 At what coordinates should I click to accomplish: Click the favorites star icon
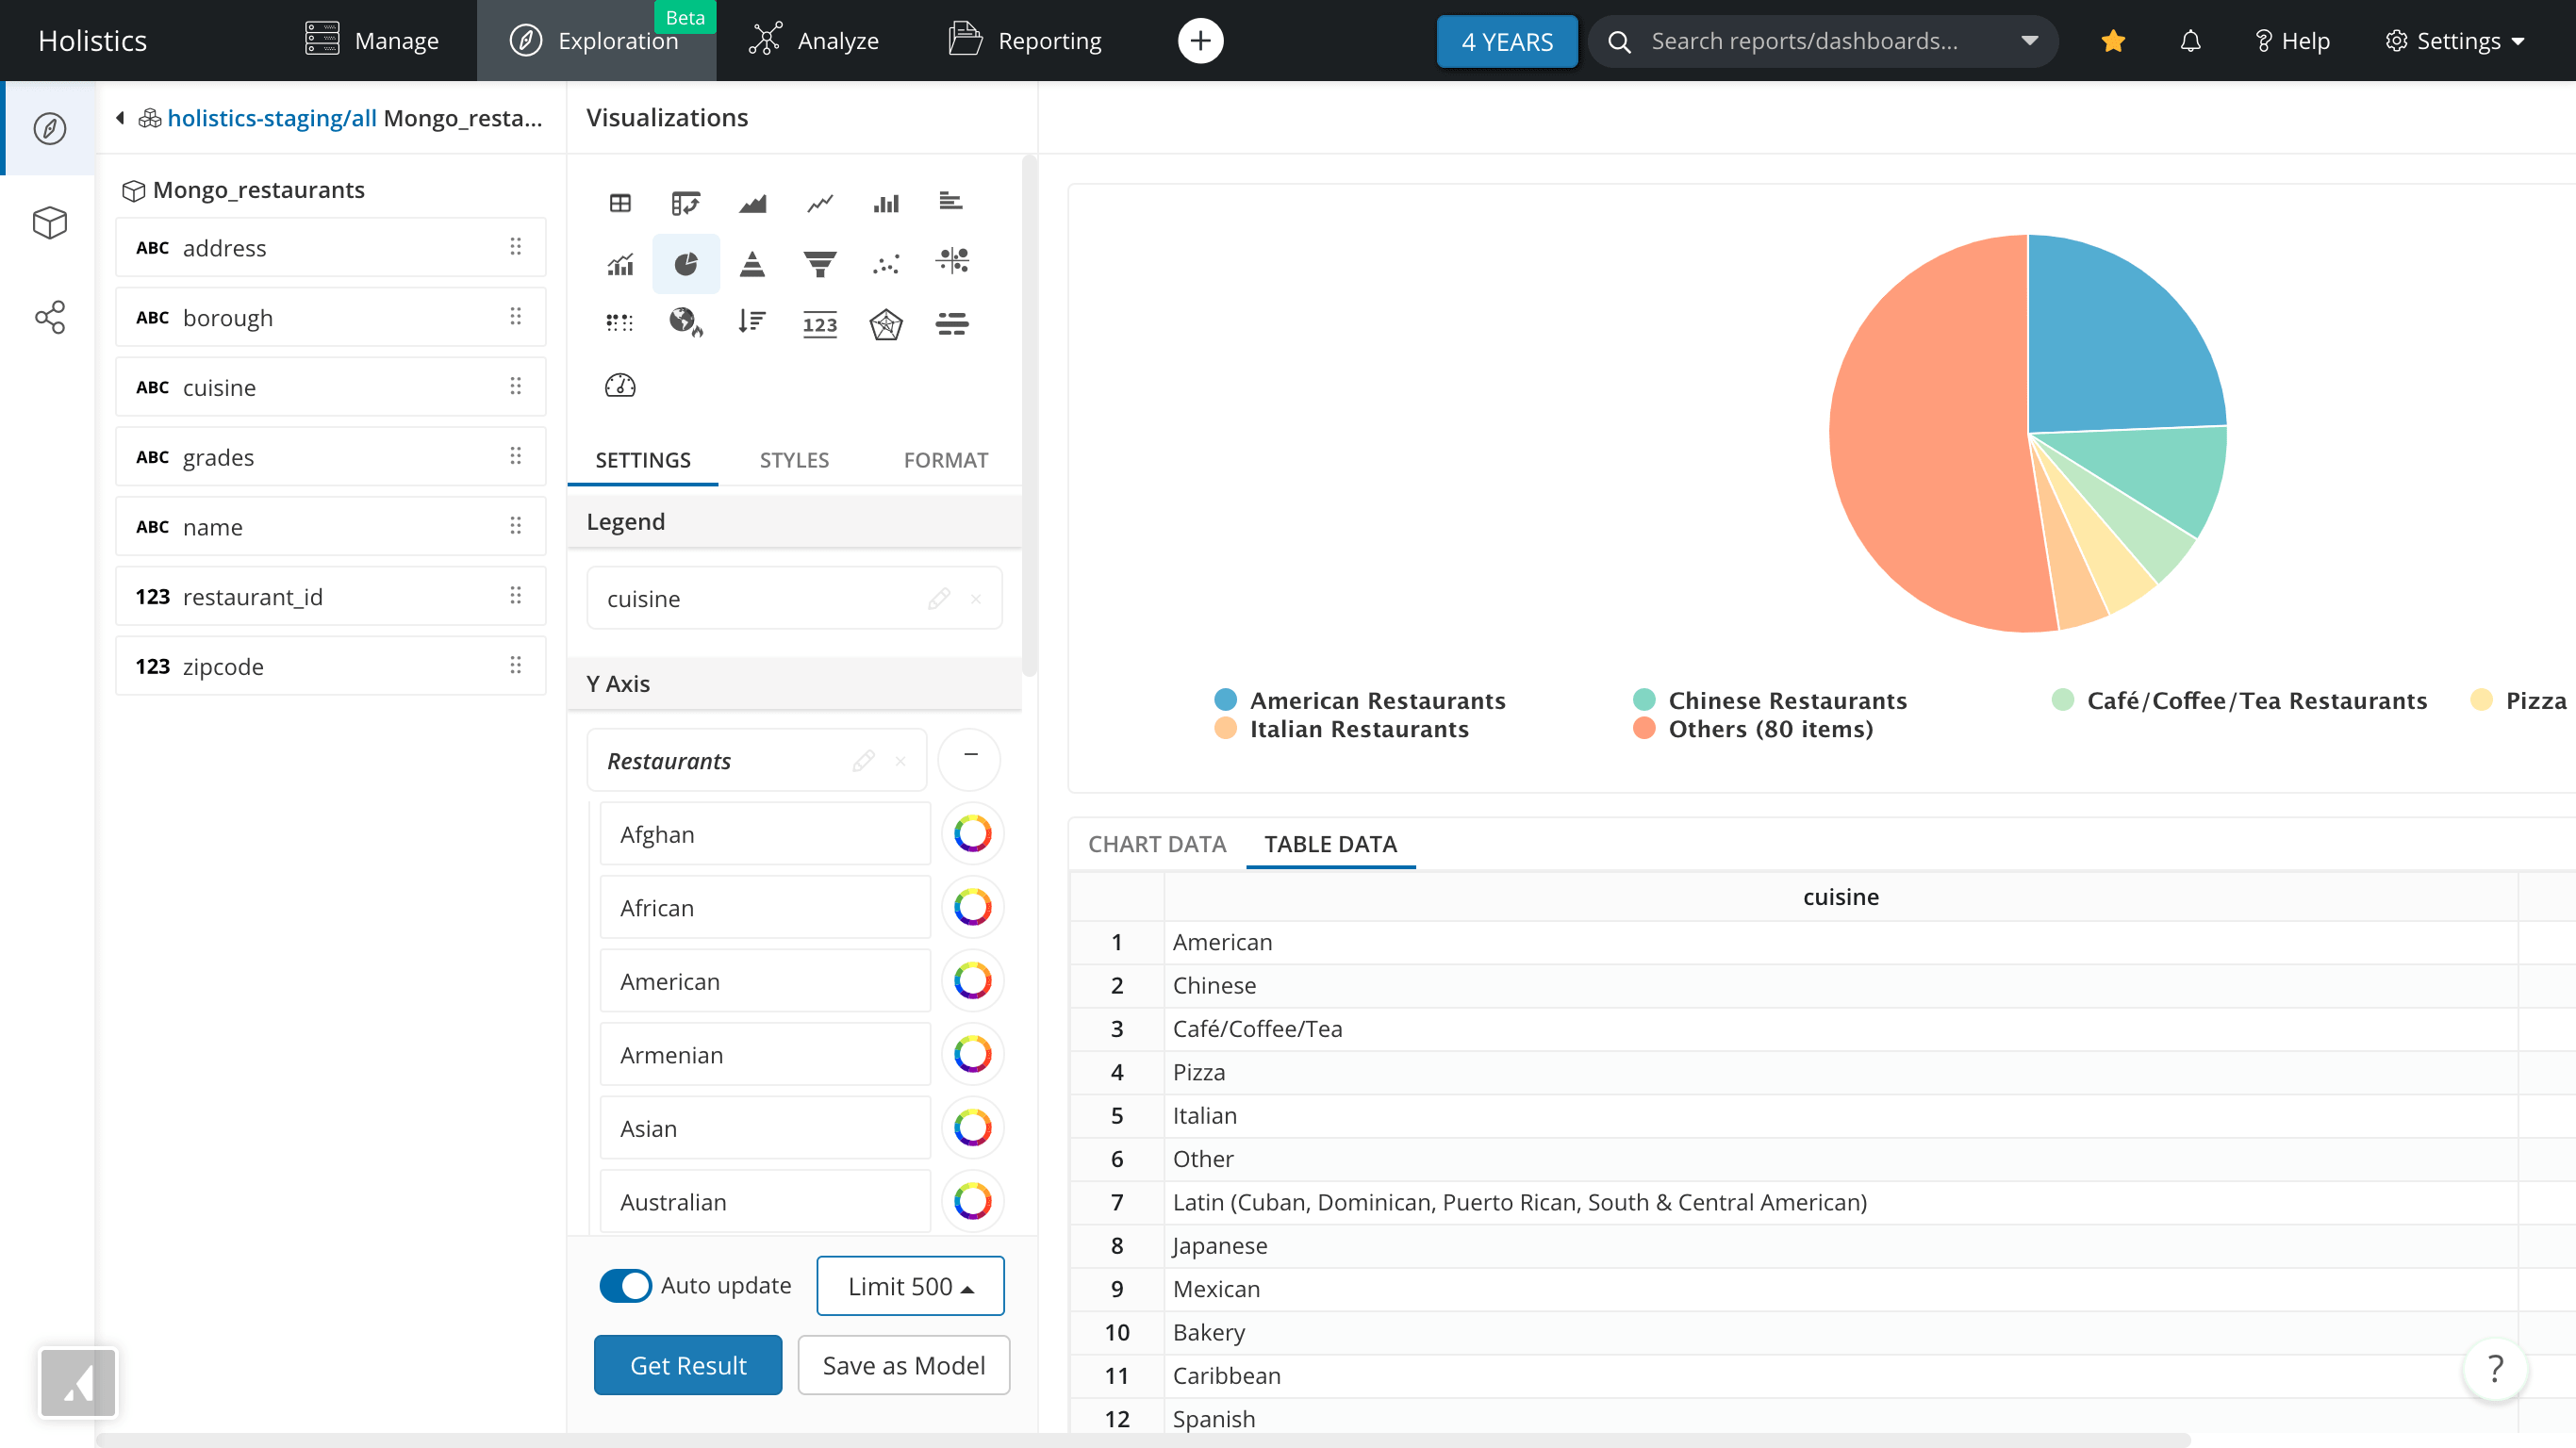[2112, 41]
